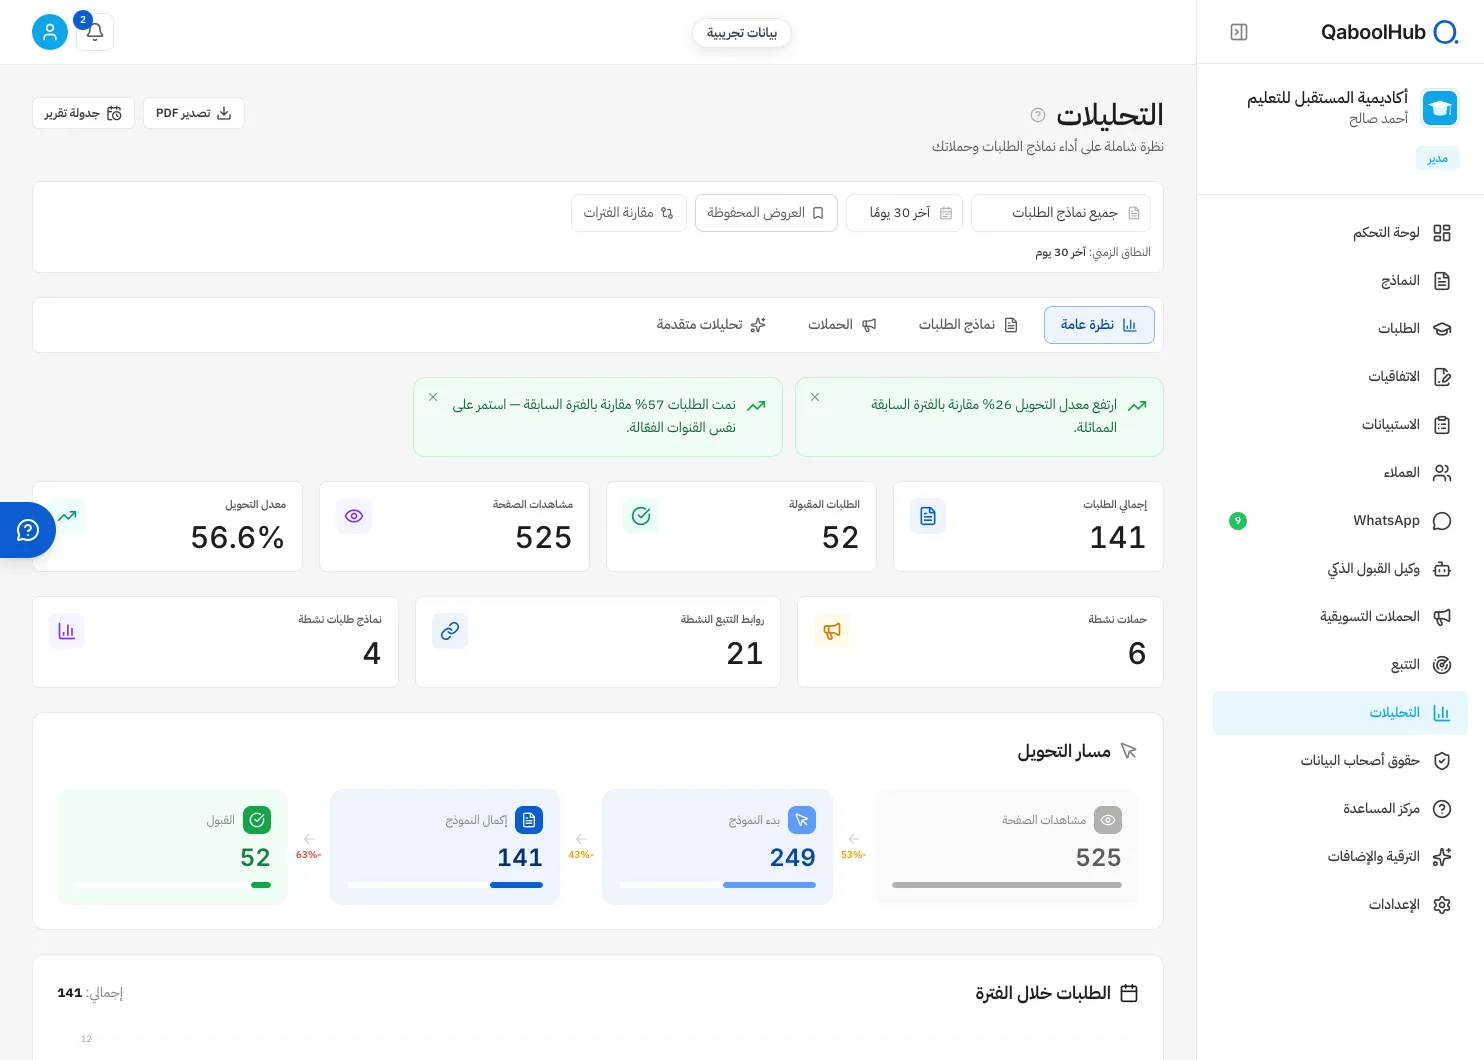
Task: Go to الطلبات sidebar item
Action: tap(1340, 329)
